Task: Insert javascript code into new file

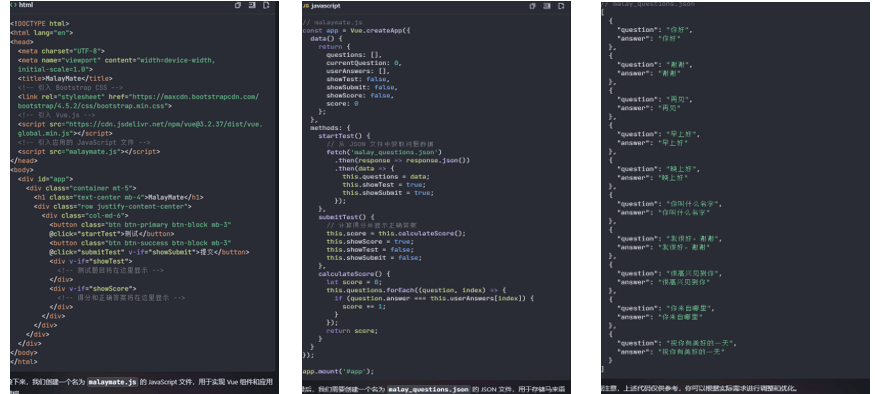Action: point(561,6)
